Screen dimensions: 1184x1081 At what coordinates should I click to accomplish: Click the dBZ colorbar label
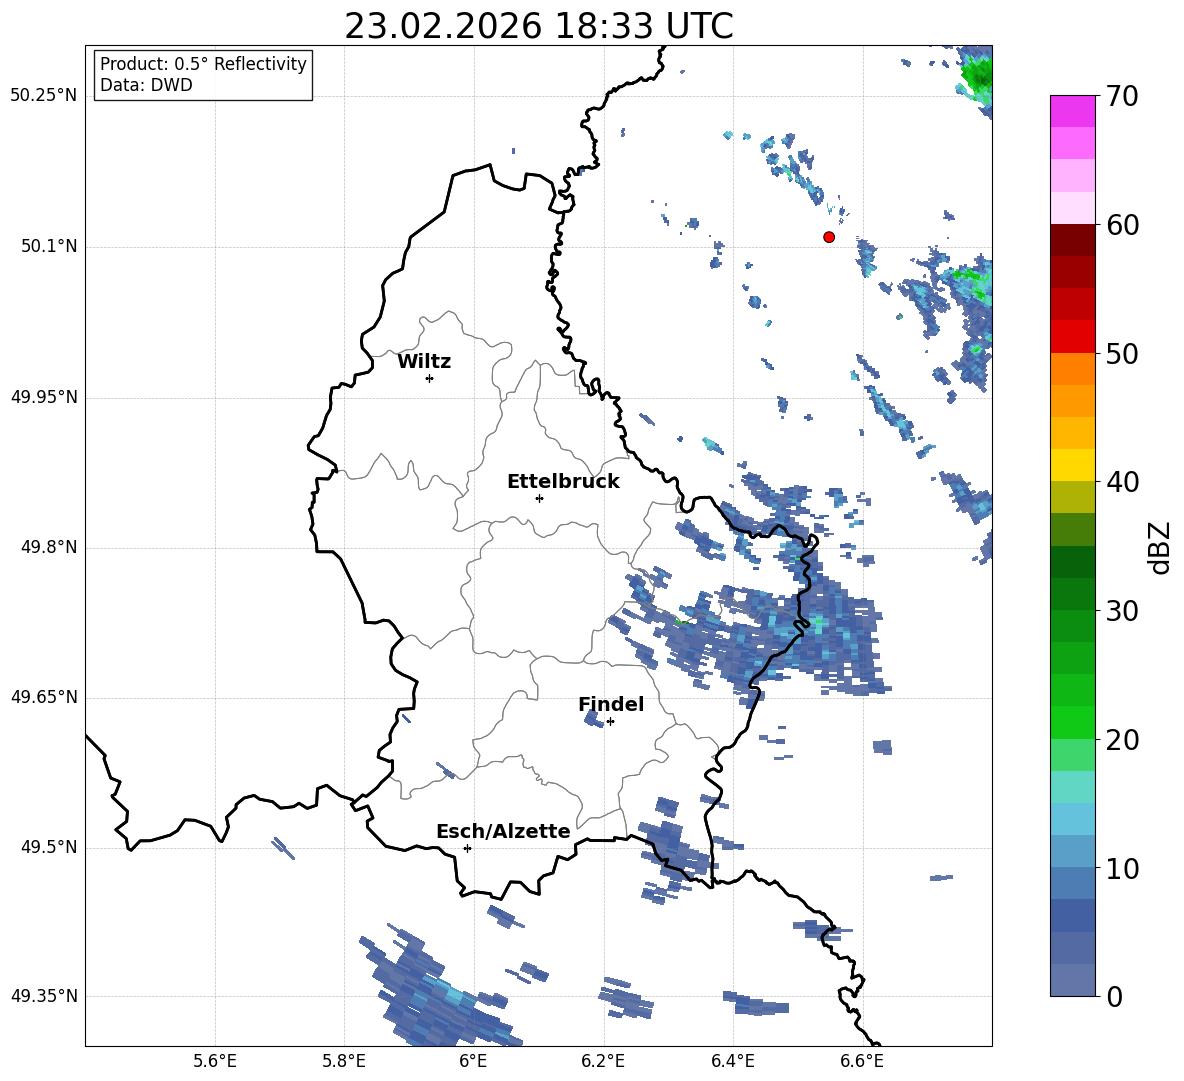[x=1160, y=547]
